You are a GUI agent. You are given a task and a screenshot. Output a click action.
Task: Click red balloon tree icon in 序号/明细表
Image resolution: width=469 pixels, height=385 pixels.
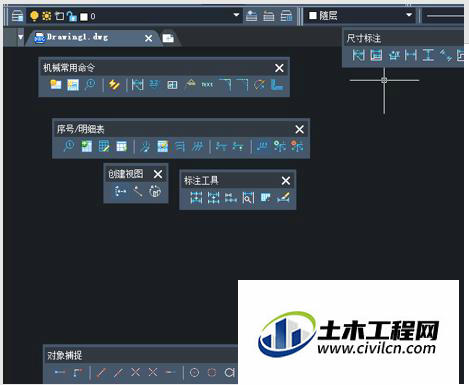click(297, 146)
